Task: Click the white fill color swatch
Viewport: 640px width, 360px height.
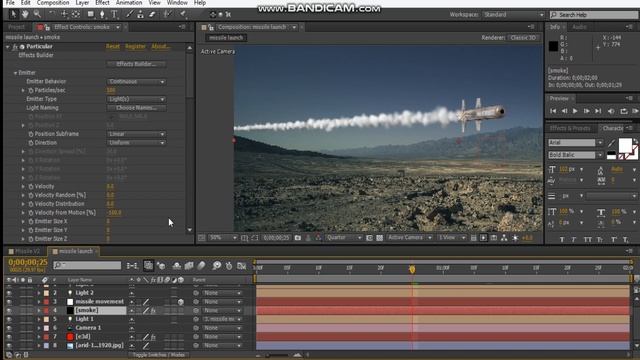Action: coord(625,145)
